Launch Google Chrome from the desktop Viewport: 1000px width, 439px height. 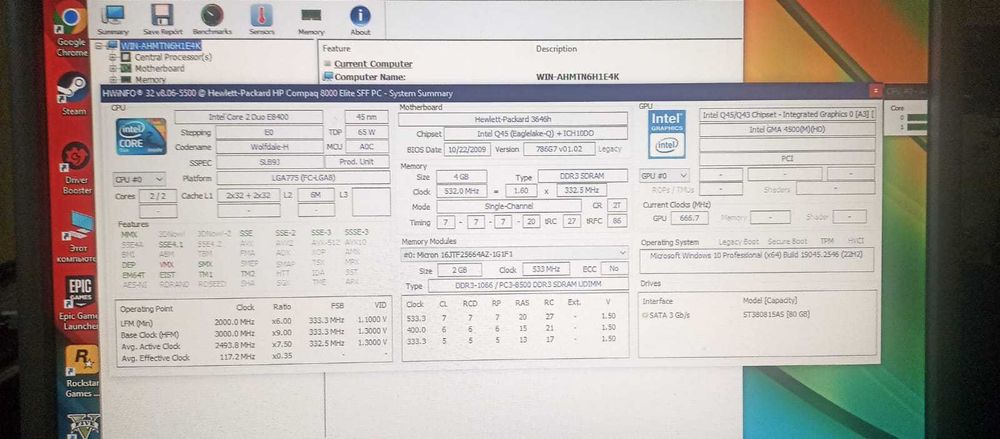[x=72, y=29]
